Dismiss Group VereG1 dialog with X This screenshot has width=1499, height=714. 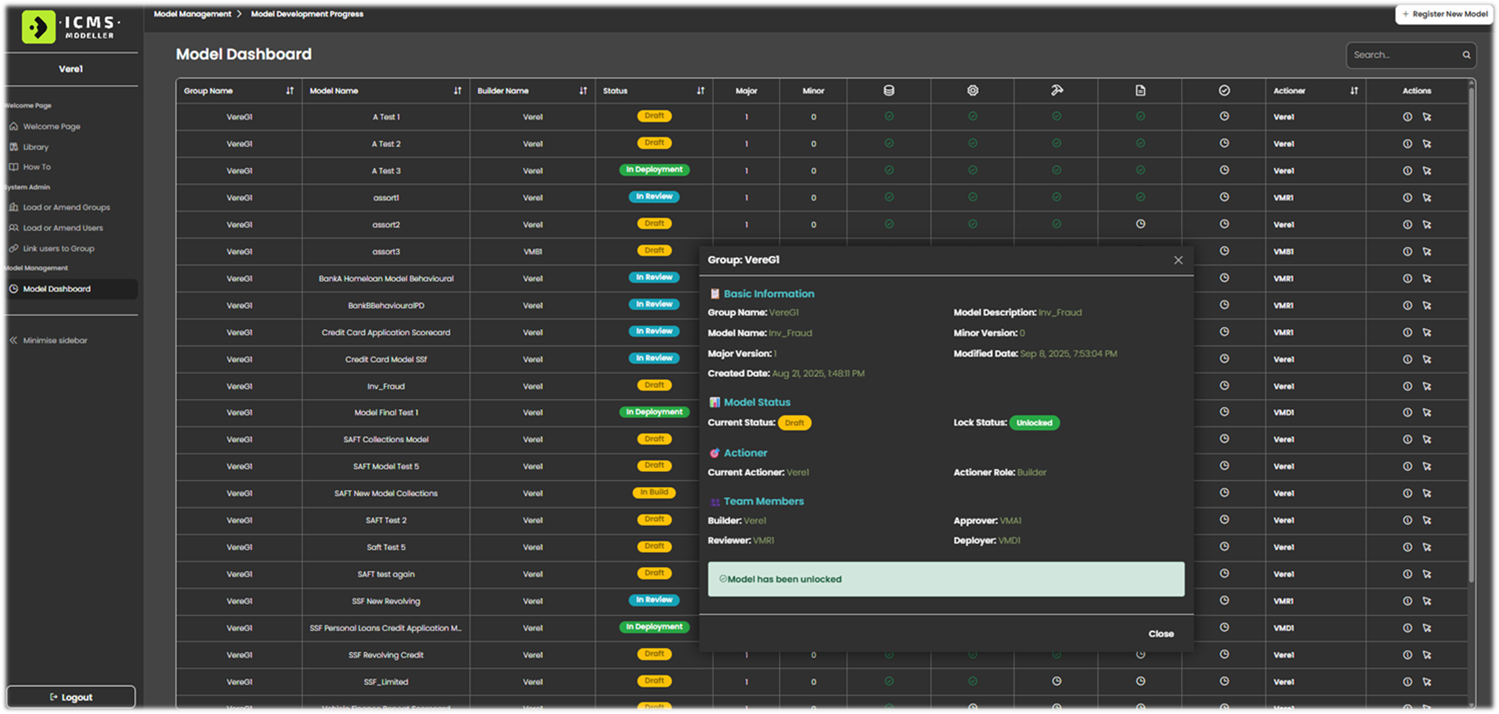click(x=1178, y=260)
